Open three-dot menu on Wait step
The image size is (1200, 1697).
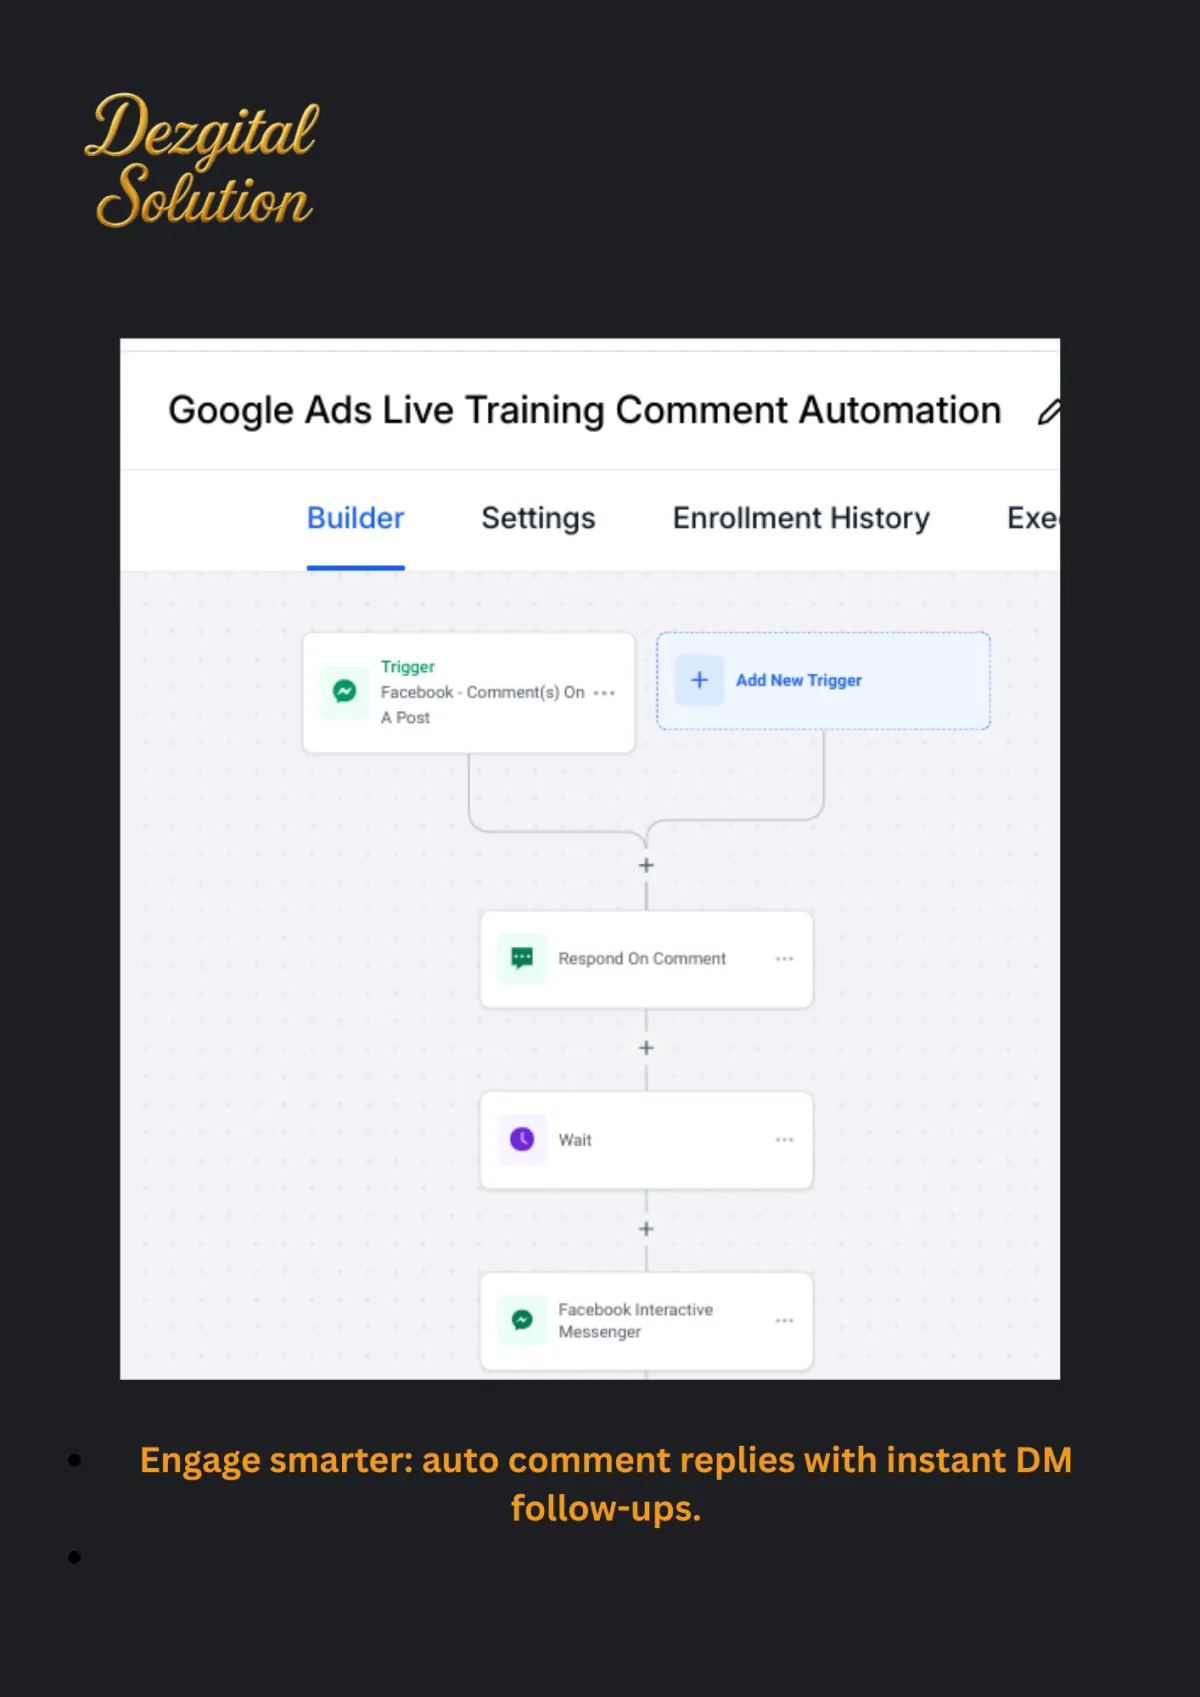(x=784, y=1139)
